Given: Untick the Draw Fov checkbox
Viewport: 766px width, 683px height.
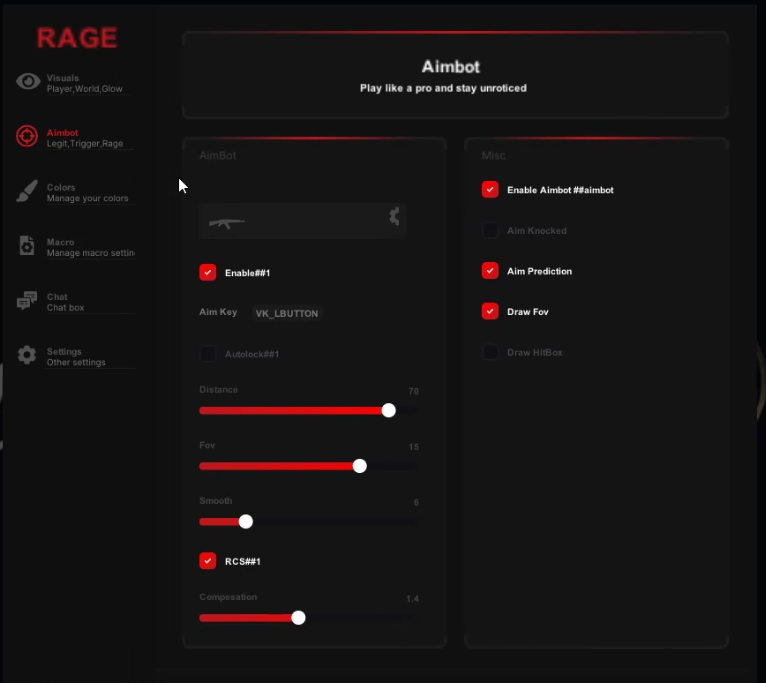Looking at the screenshot, I should click(490, 312).
